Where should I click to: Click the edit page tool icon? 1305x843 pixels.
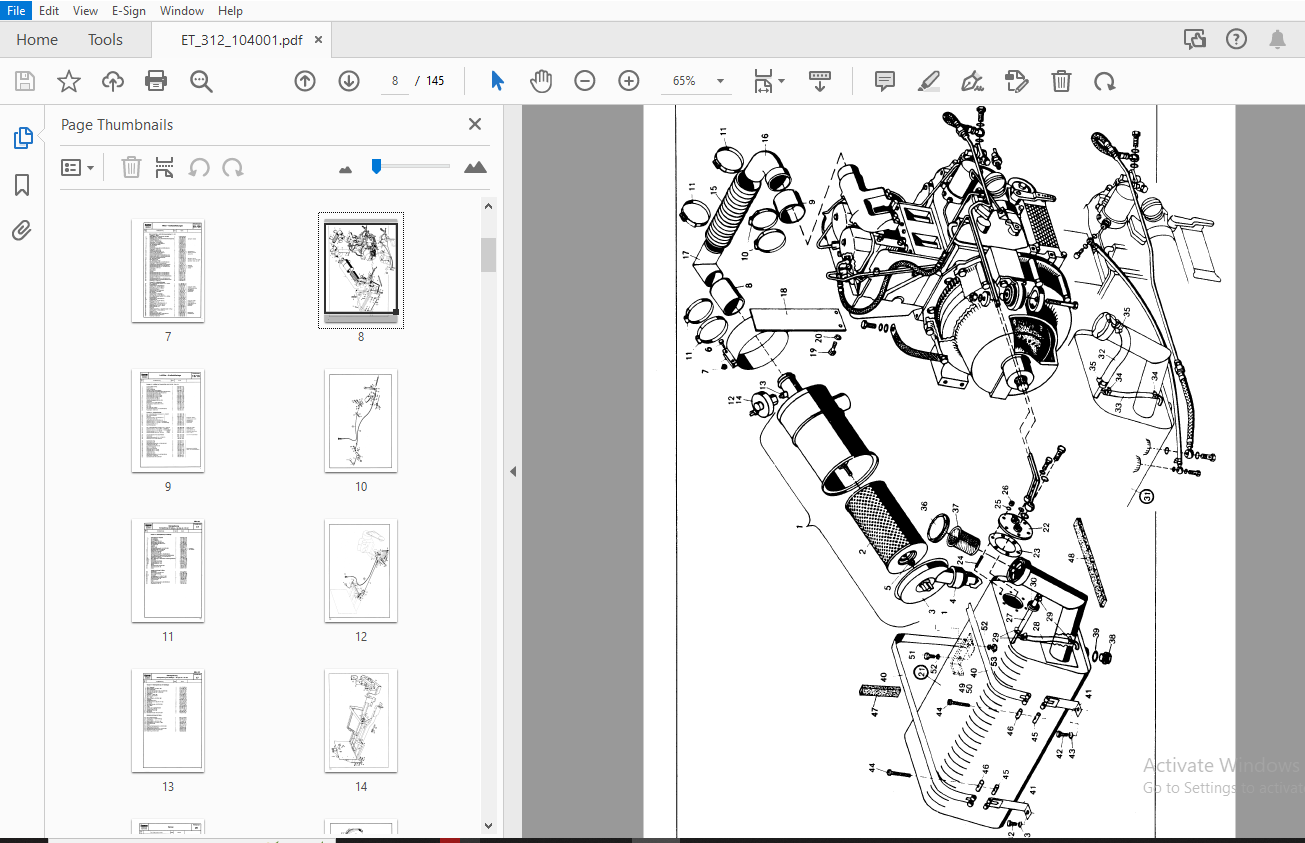coord(1016,81)
